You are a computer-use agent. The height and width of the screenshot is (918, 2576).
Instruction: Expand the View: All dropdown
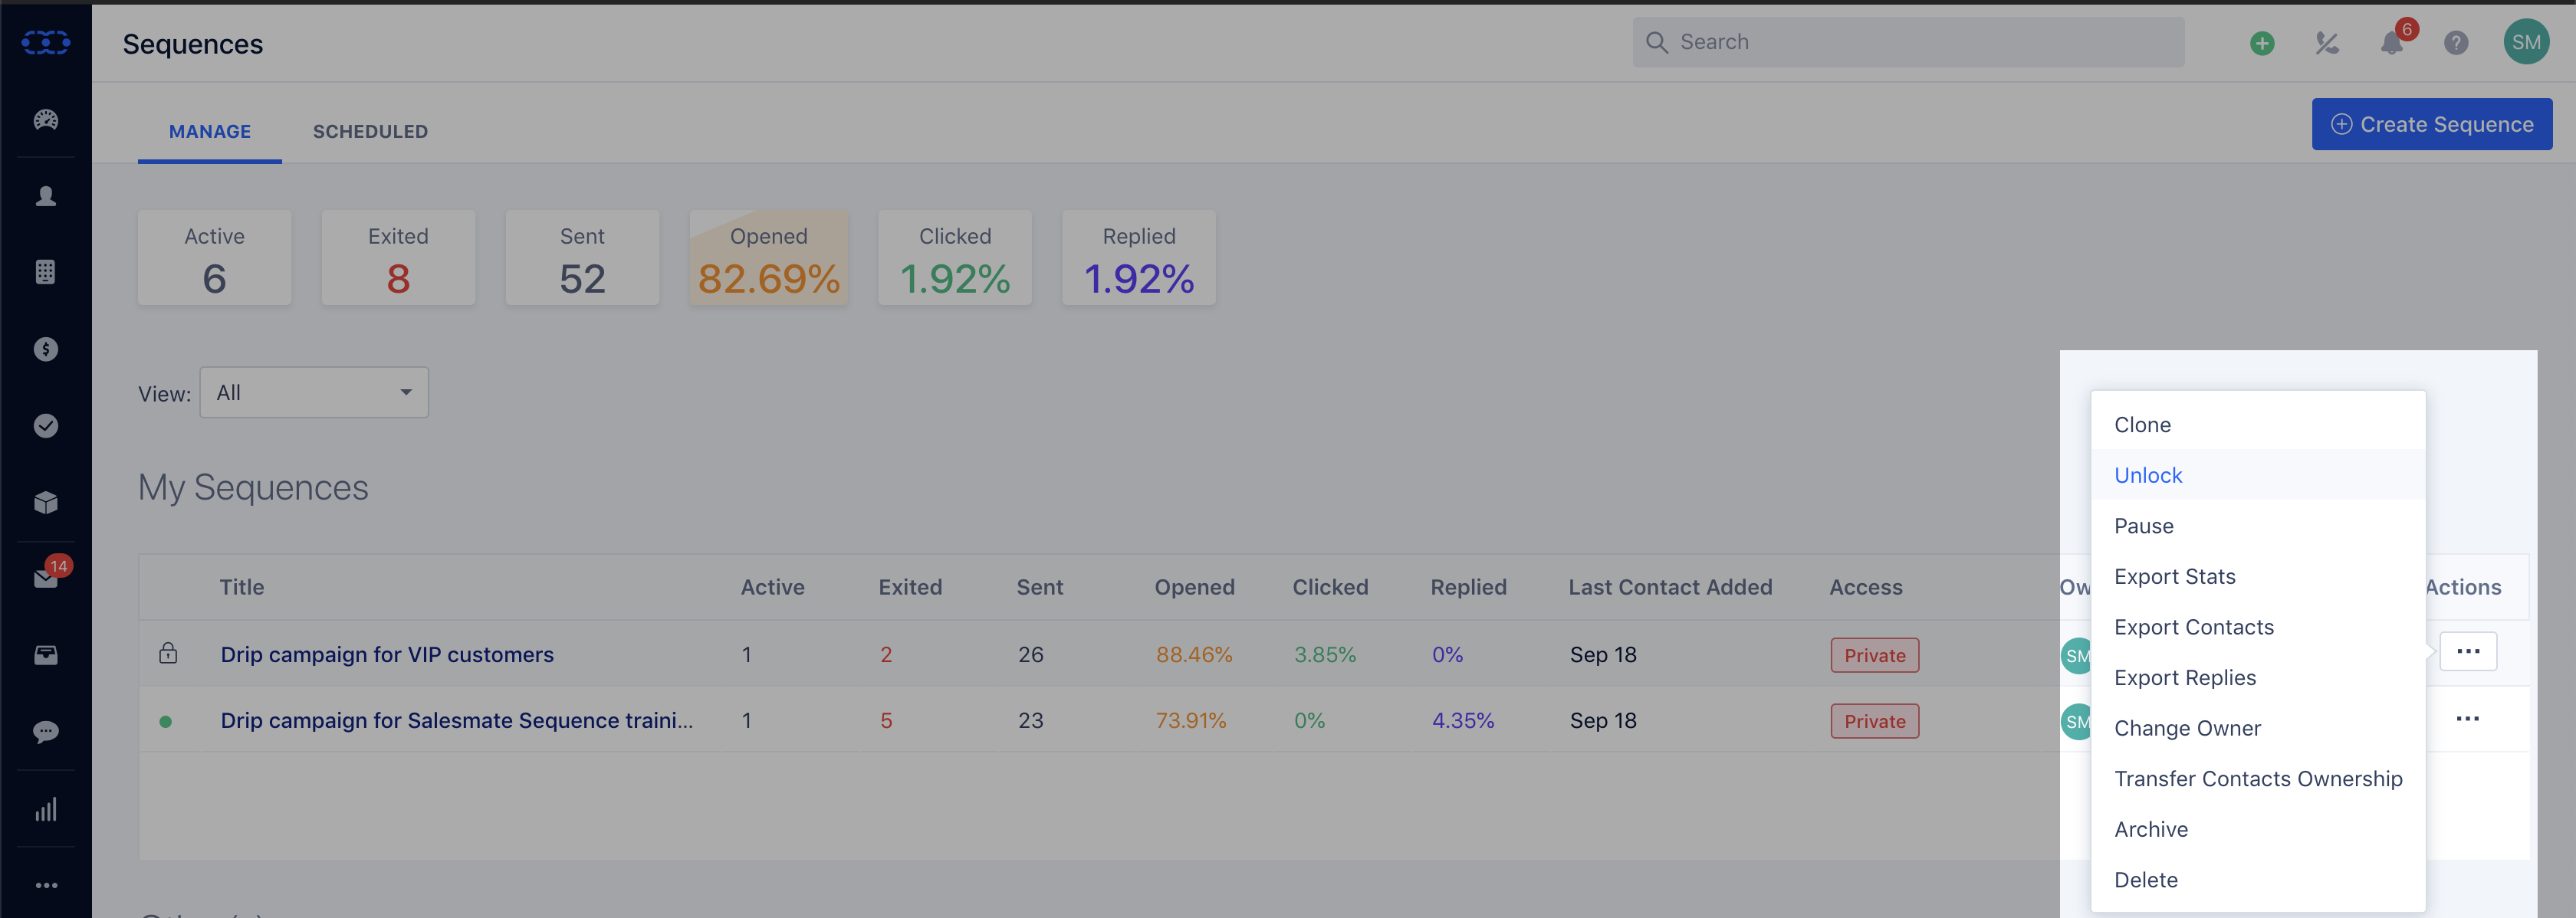pos(313,392)
